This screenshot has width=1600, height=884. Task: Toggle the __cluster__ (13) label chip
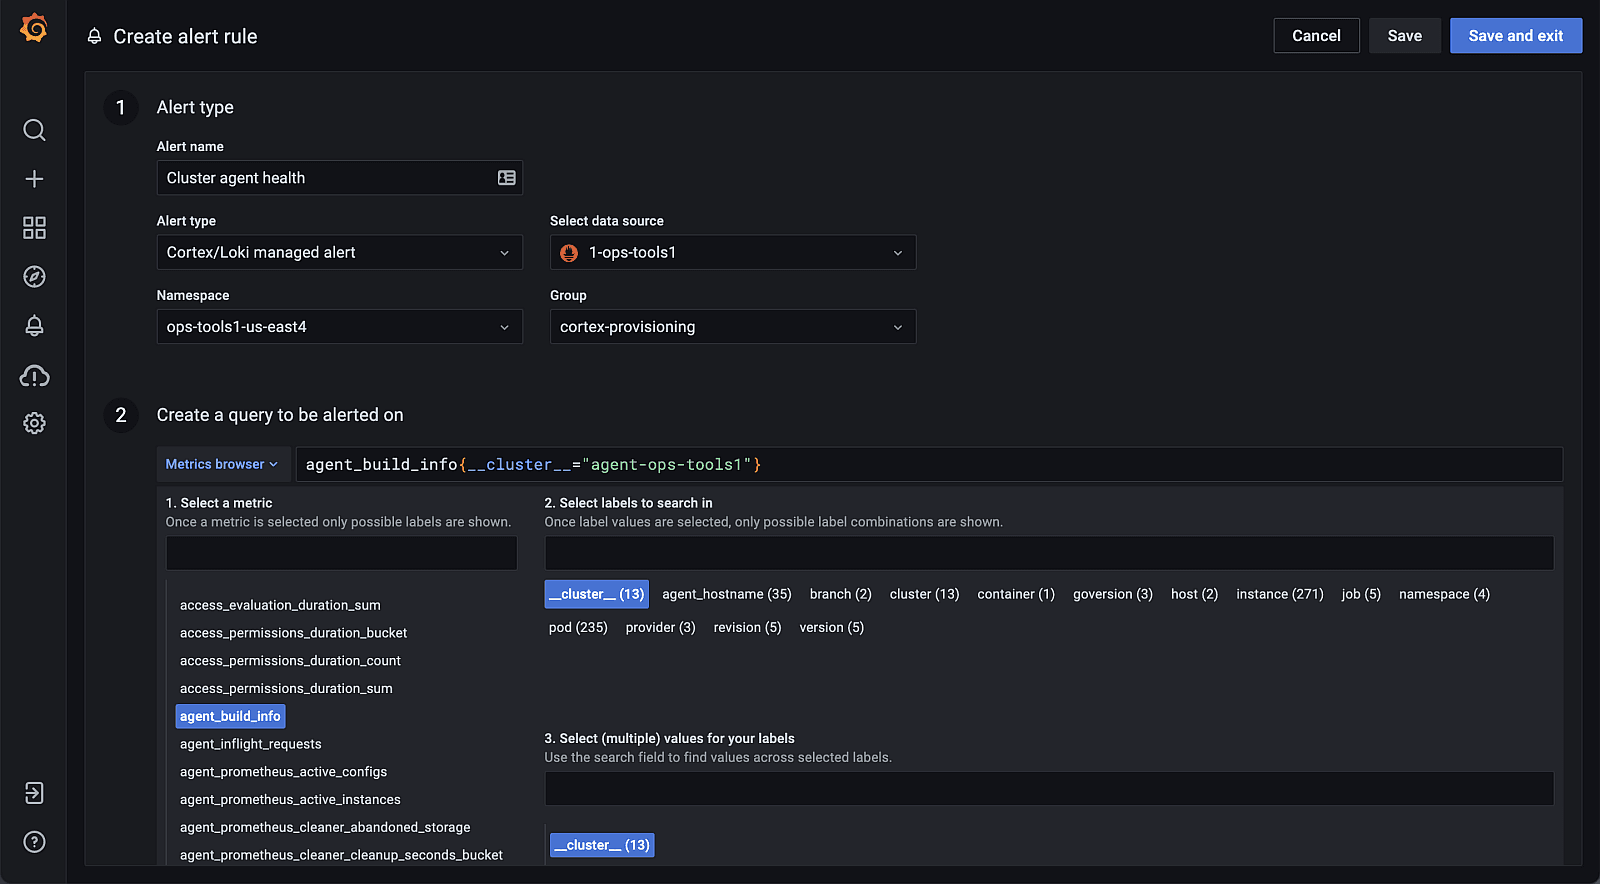pyautogui.click(x=596, y=594)
